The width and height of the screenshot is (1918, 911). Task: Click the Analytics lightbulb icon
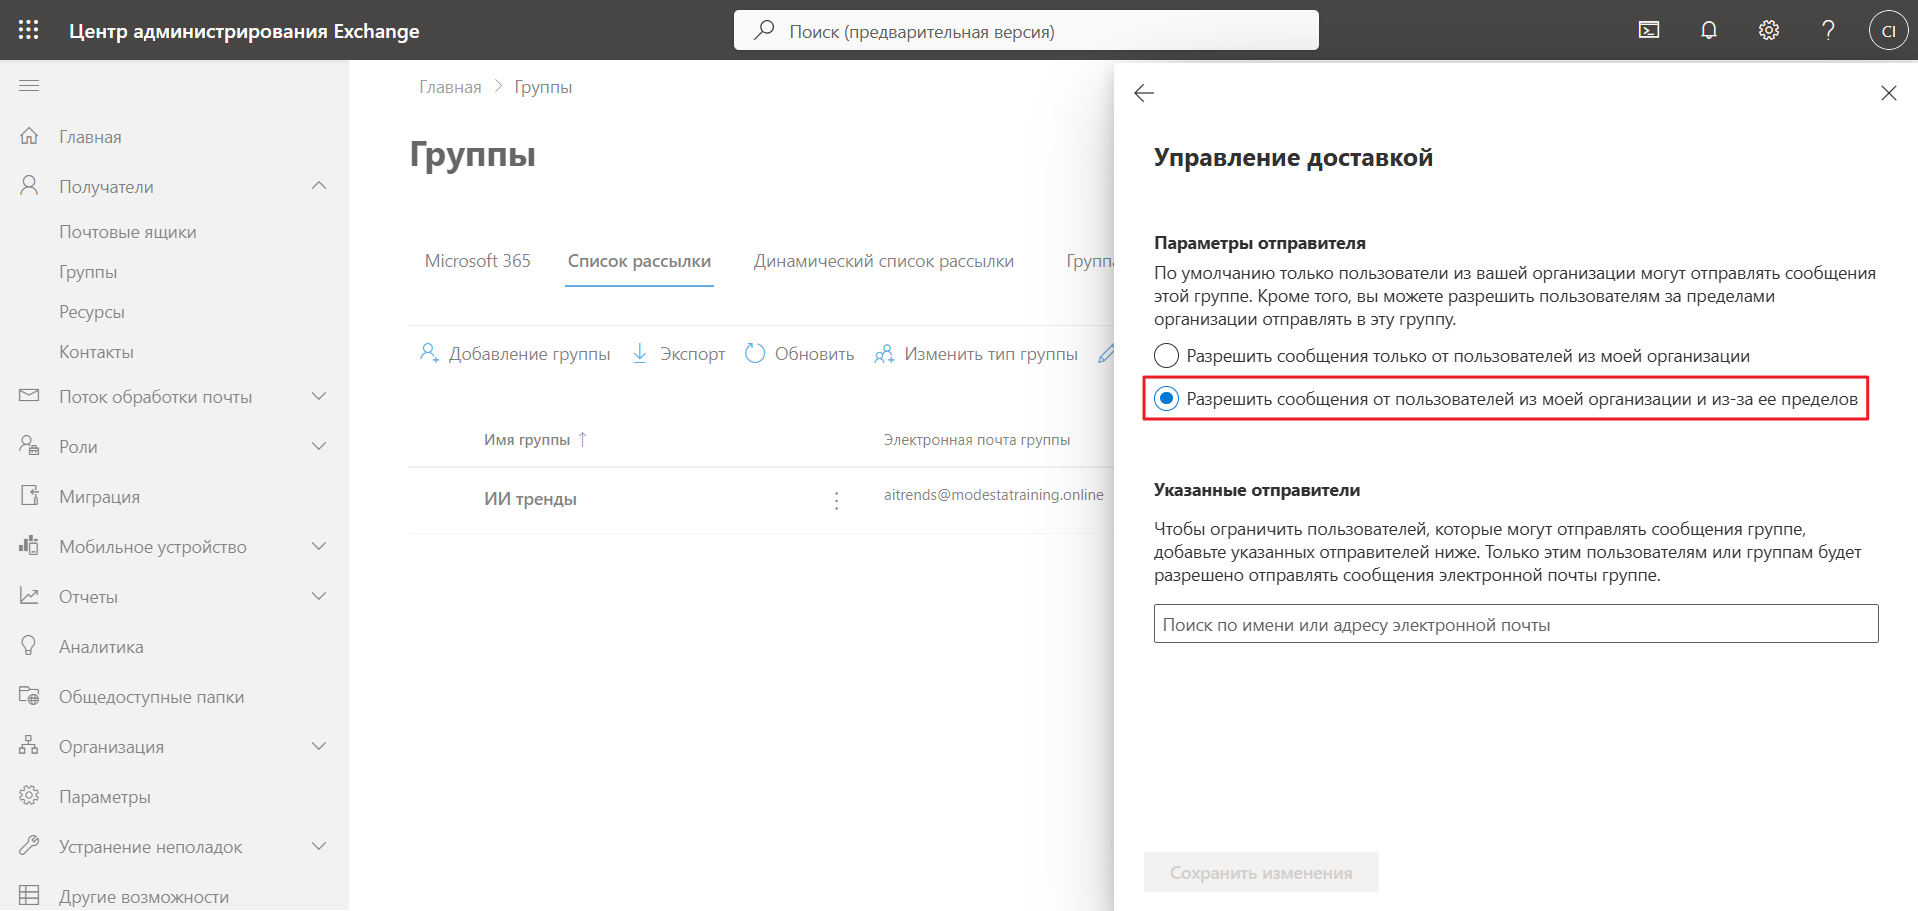29,646
